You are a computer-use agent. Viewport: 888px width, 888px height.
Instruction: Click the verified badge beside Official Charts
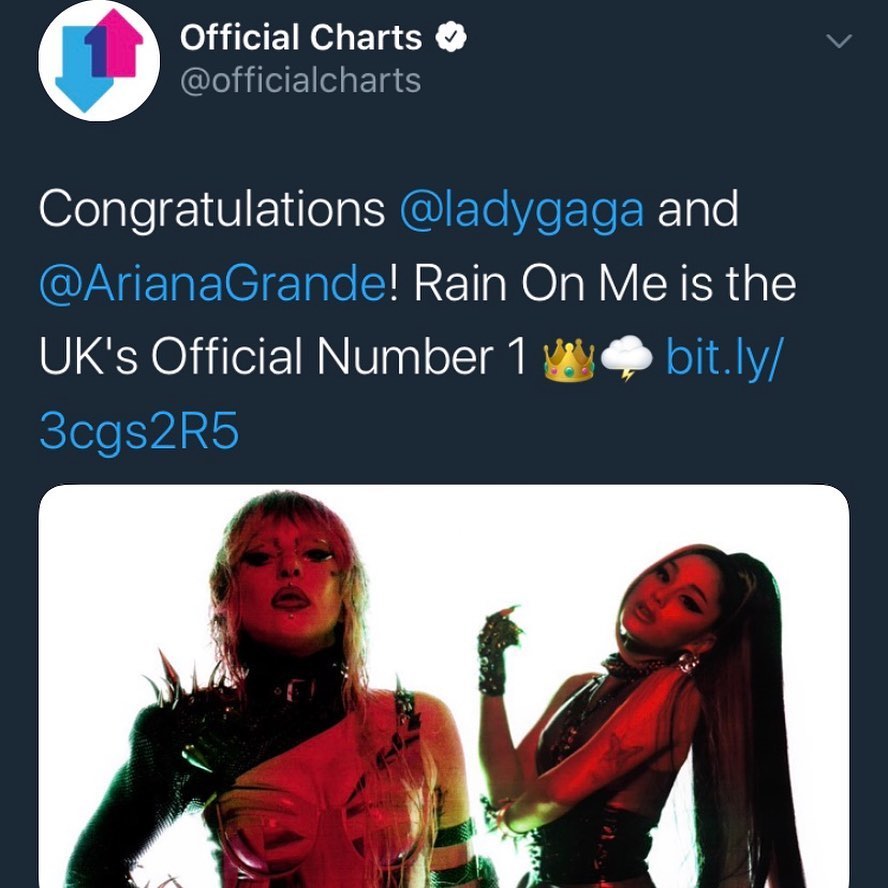pyautogui.click(x=452, y=38)
